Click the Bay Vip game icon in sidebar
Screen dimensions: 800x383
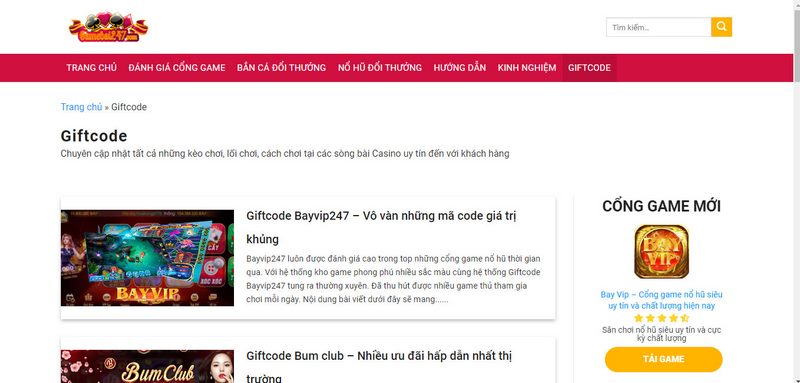(661, 252)
